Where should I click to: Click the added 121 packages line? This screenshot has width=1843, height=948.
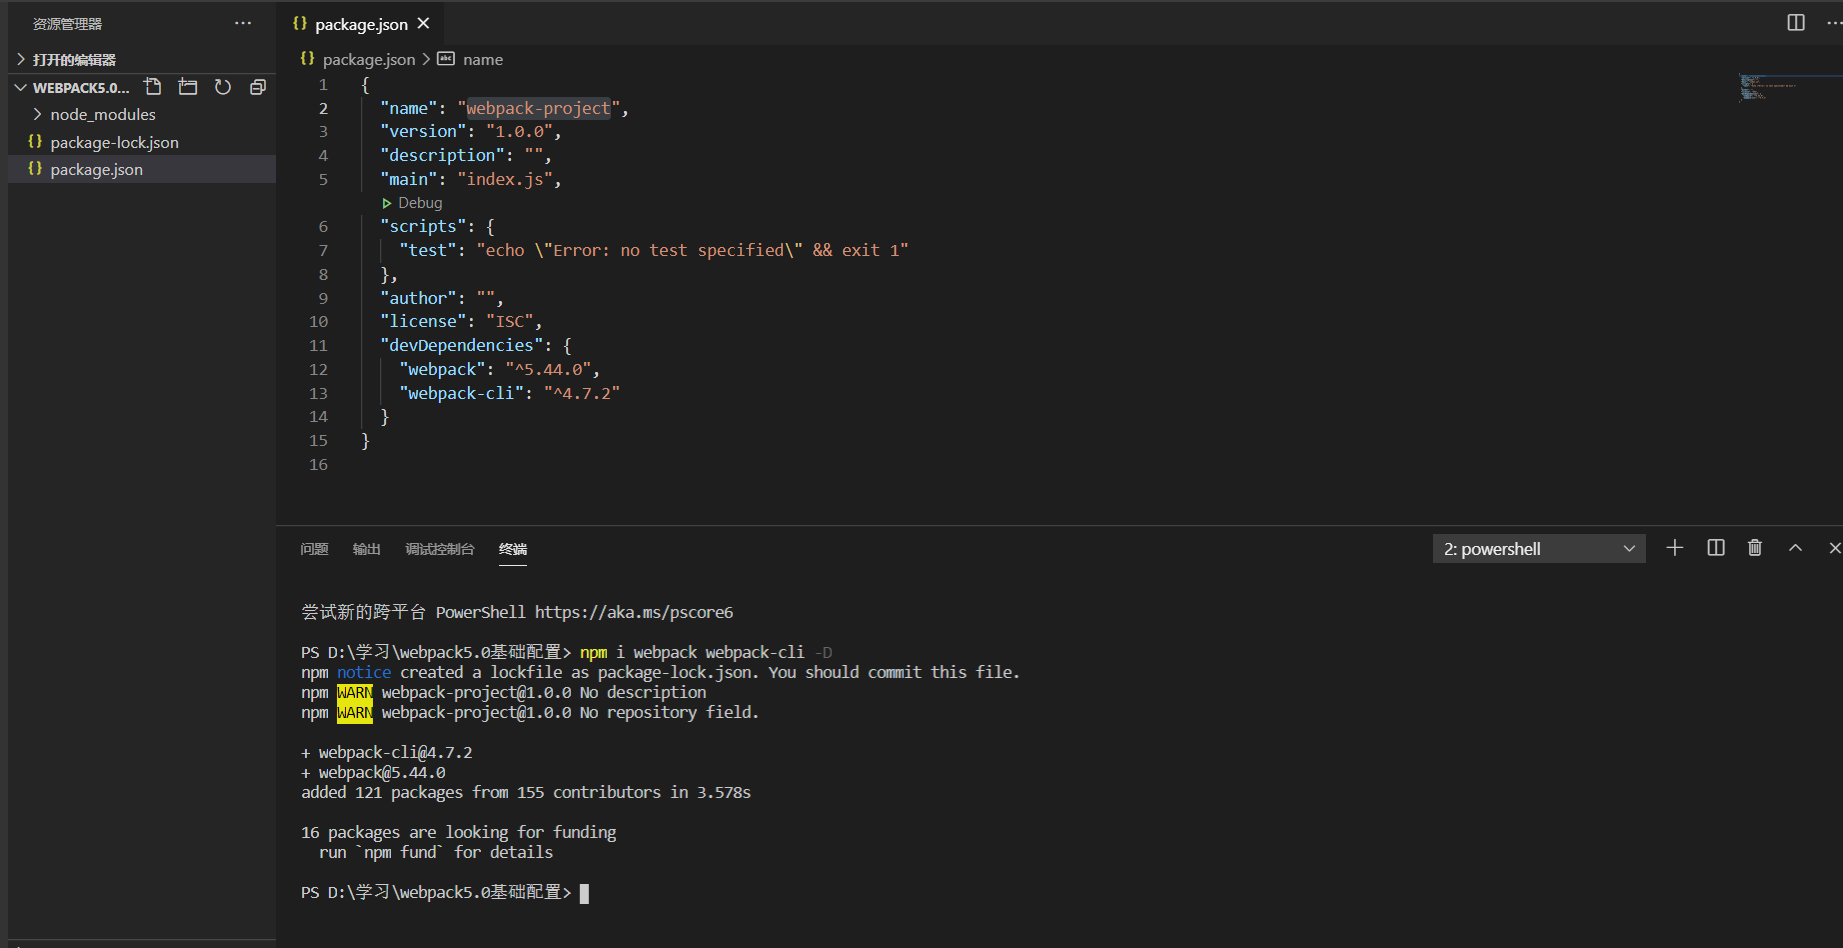point(526,792)
